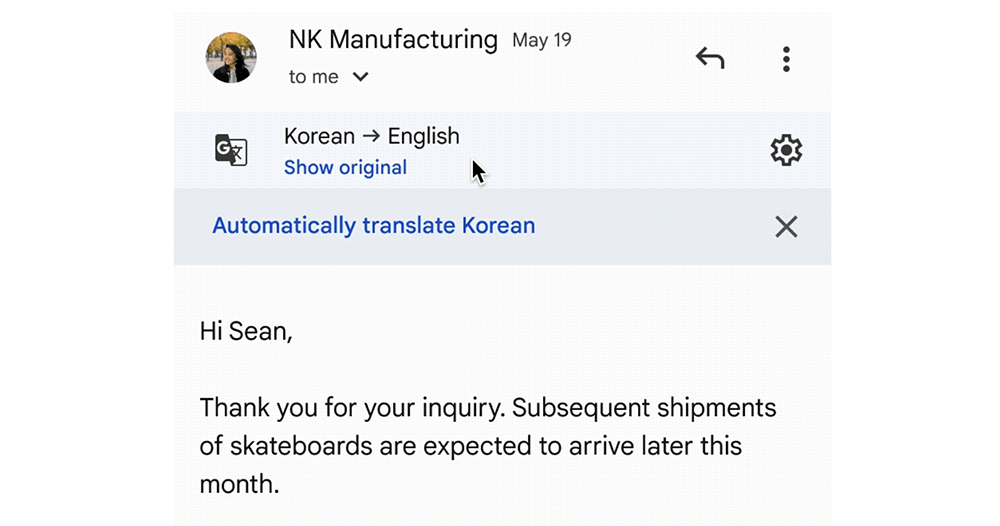Enable 'Automatically translate Korean'
Screen dimensions: 1000x526
373,226
